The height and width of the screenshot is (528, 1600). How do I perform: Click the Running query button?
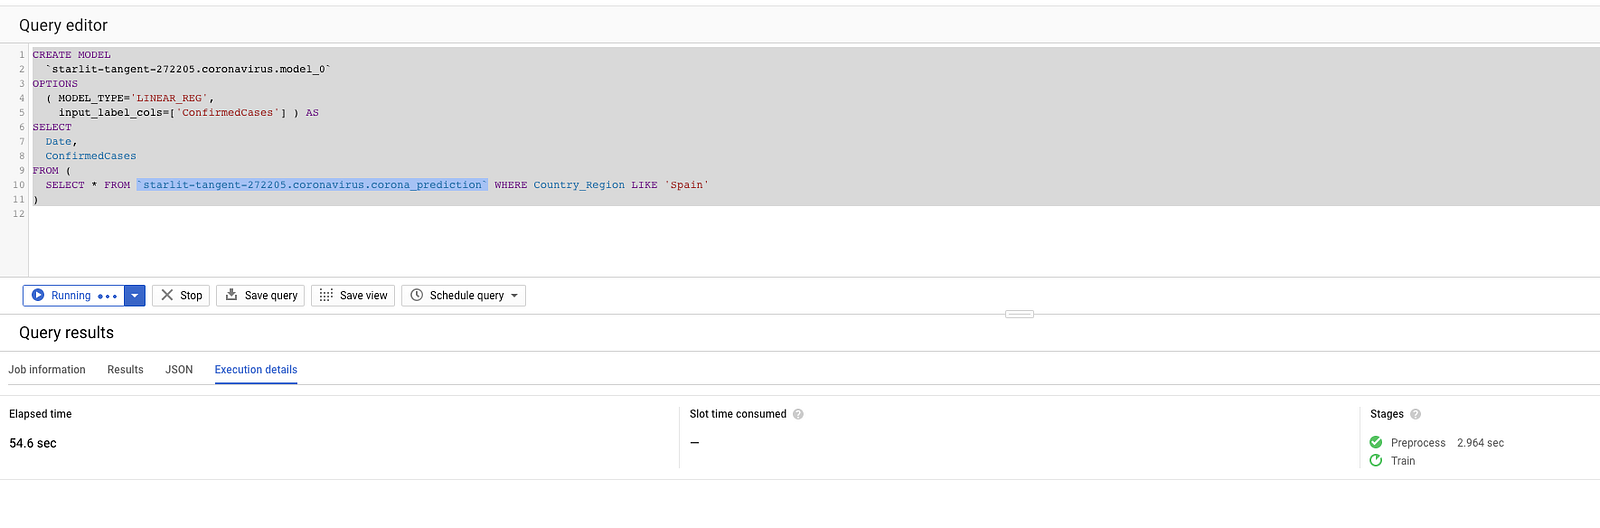[x=74, y=295]
